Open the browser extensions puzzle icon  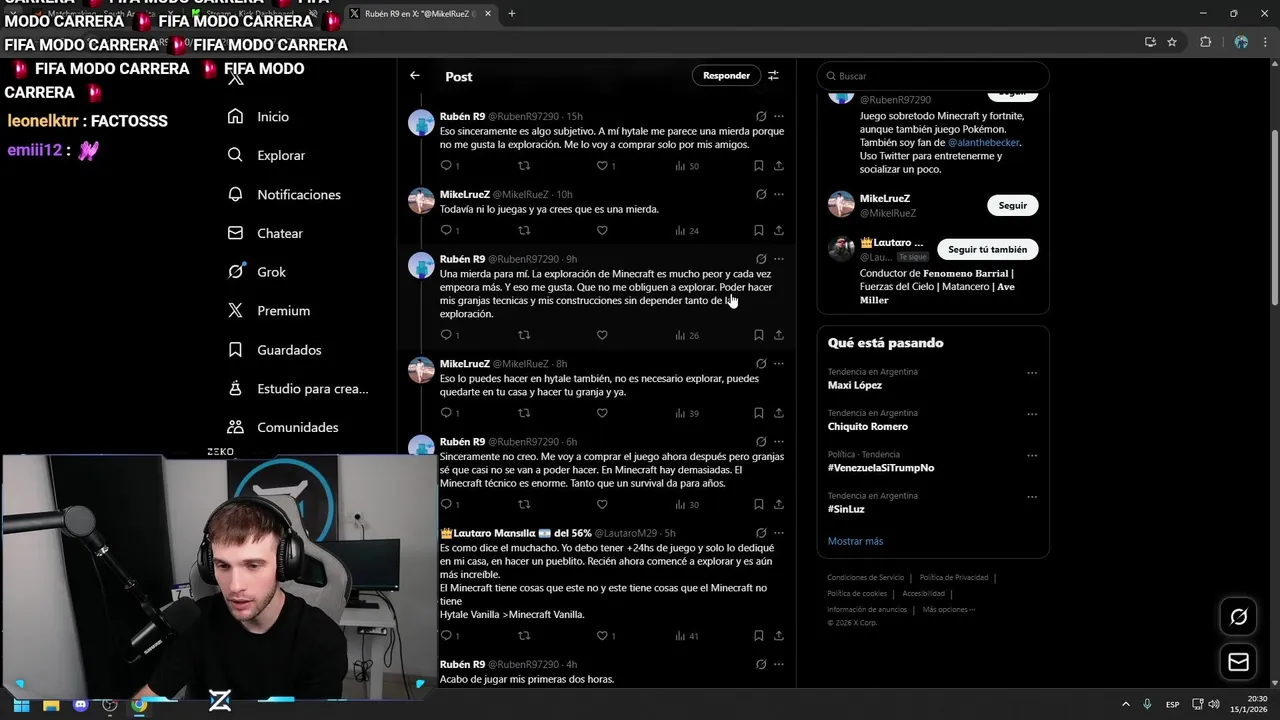[1205, 42]
